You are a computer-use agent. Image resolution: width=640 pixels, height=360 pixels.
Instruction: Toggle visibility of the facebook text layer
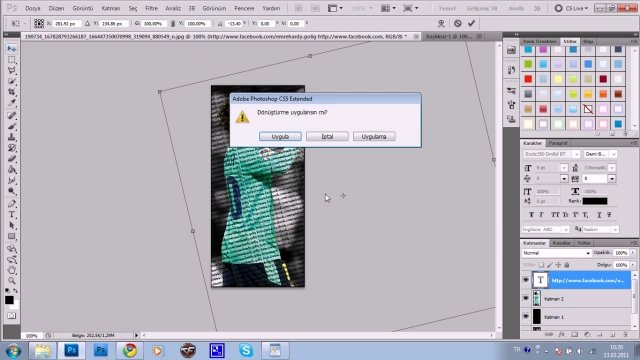click(526, 280)
